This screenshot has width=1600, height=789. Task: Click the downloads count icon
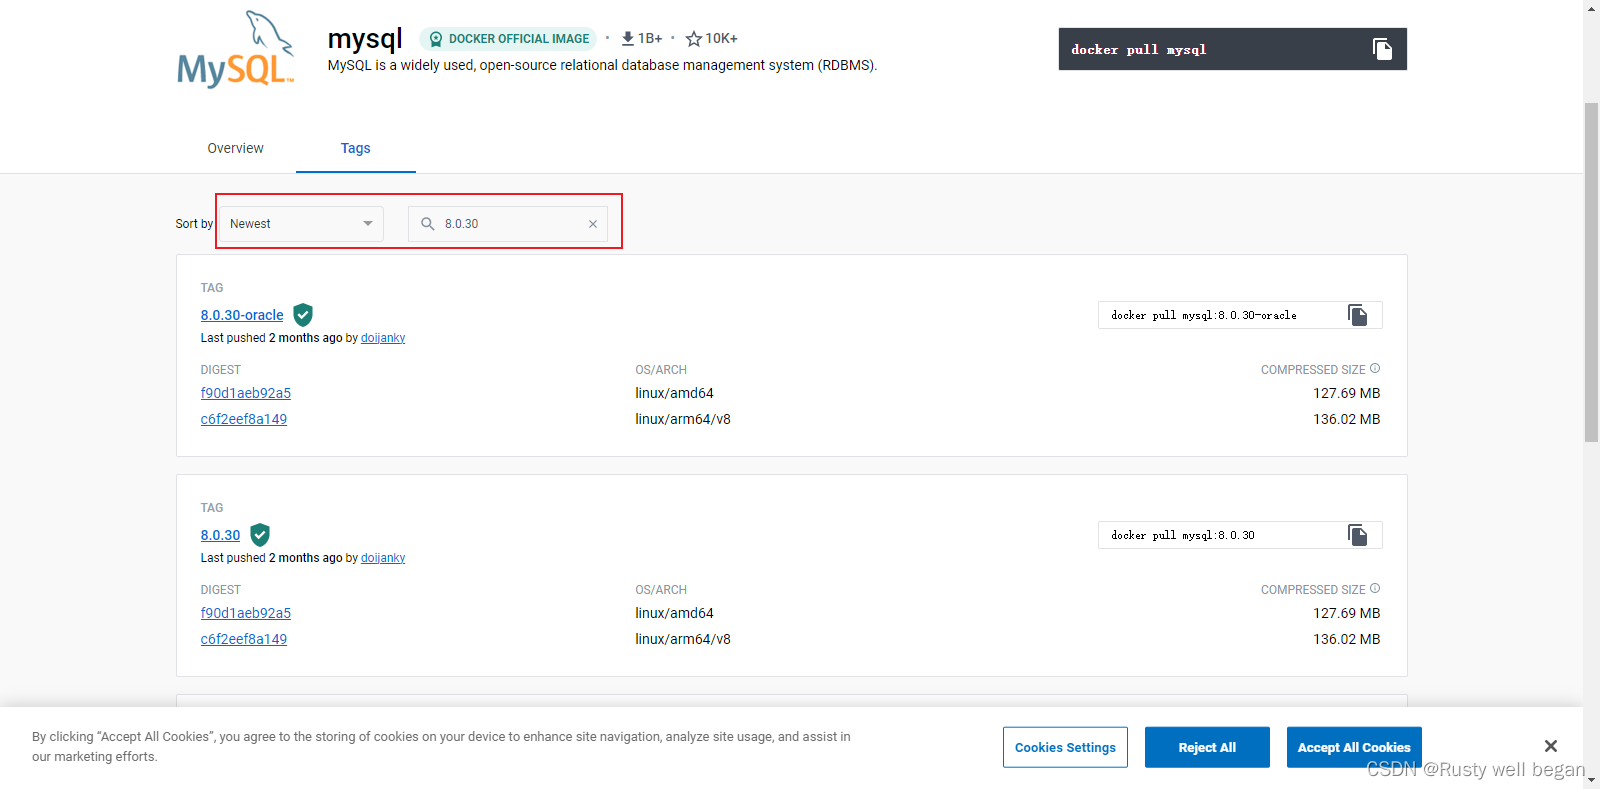click(628, 39)
